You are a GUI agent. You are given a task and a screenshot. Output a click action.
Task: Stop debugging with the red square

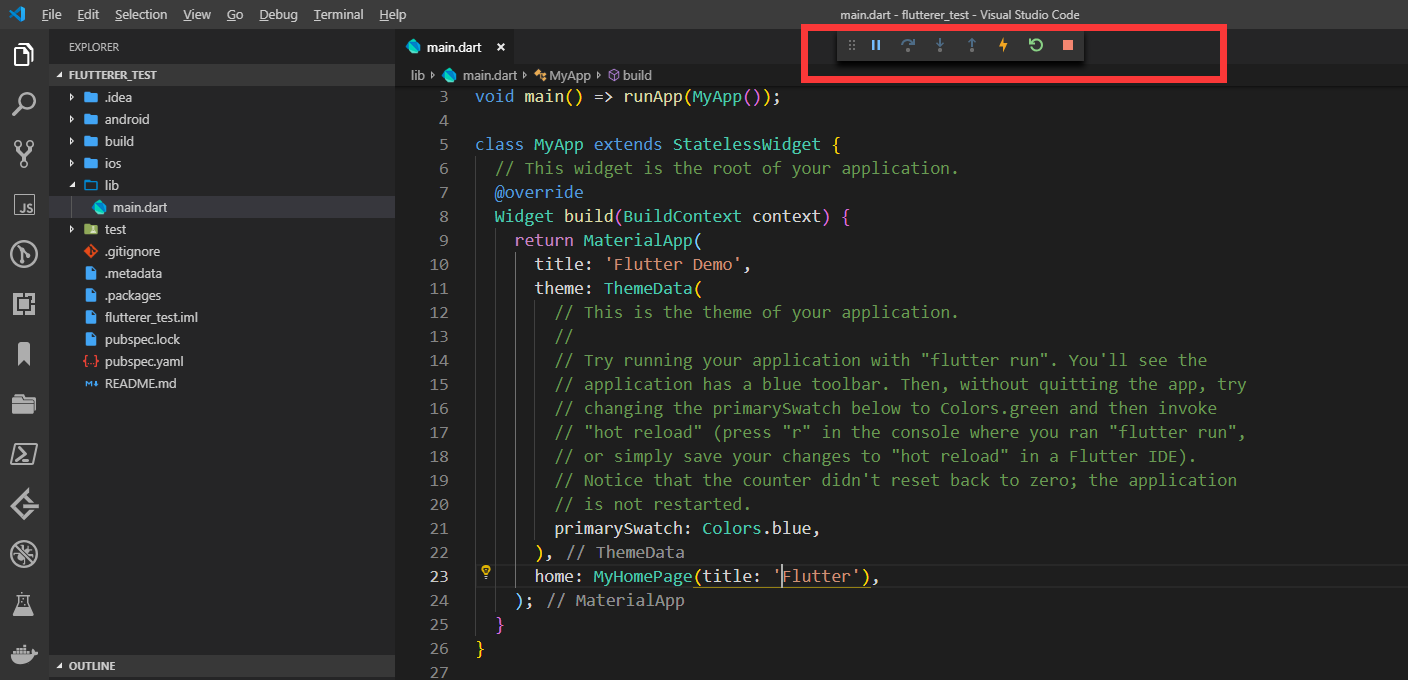[x=1068, y=45]
